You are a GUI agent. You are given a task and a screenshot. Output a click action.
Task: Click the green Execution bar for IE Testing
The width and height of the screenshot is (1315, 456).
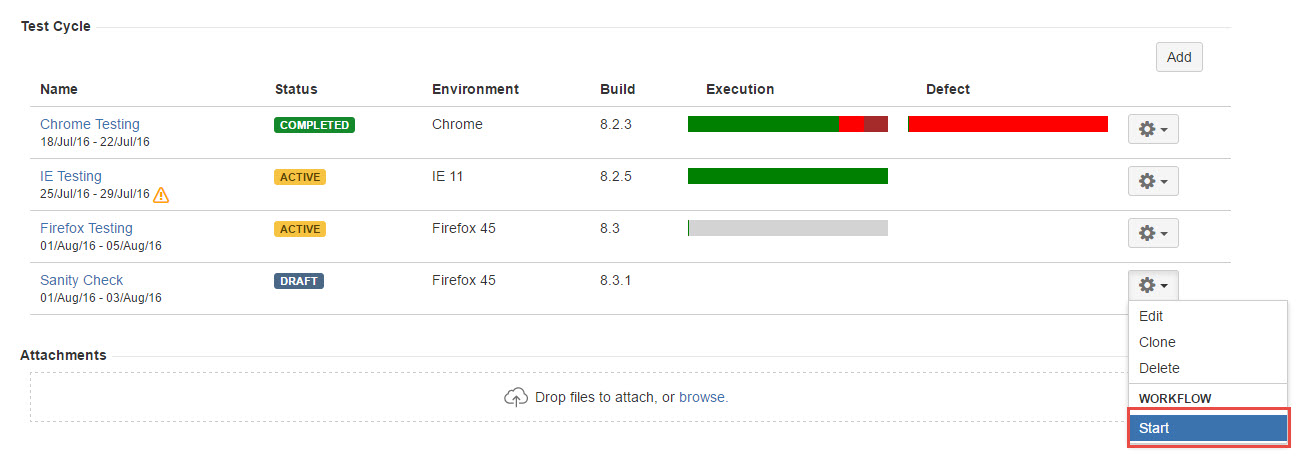[787, 176]
